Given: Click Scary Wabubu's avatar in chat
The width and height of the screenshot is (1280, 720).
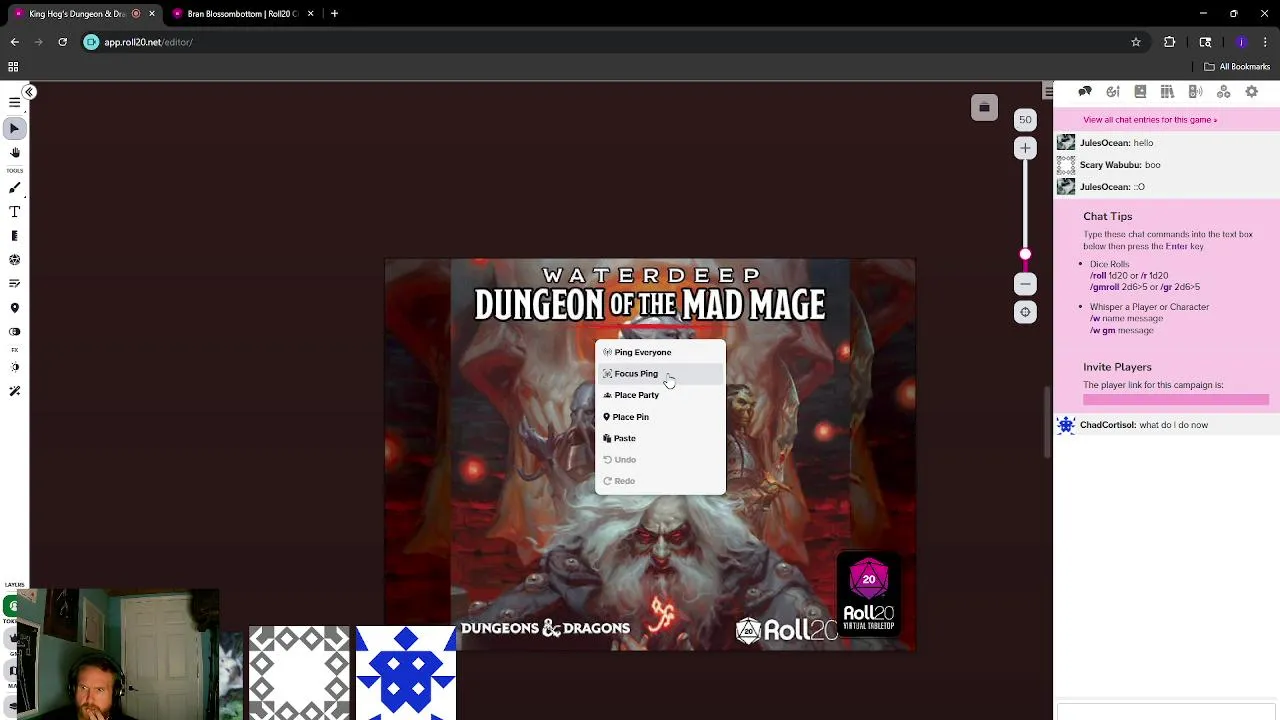Looking at the screenshot, I should pos(1066,165).
